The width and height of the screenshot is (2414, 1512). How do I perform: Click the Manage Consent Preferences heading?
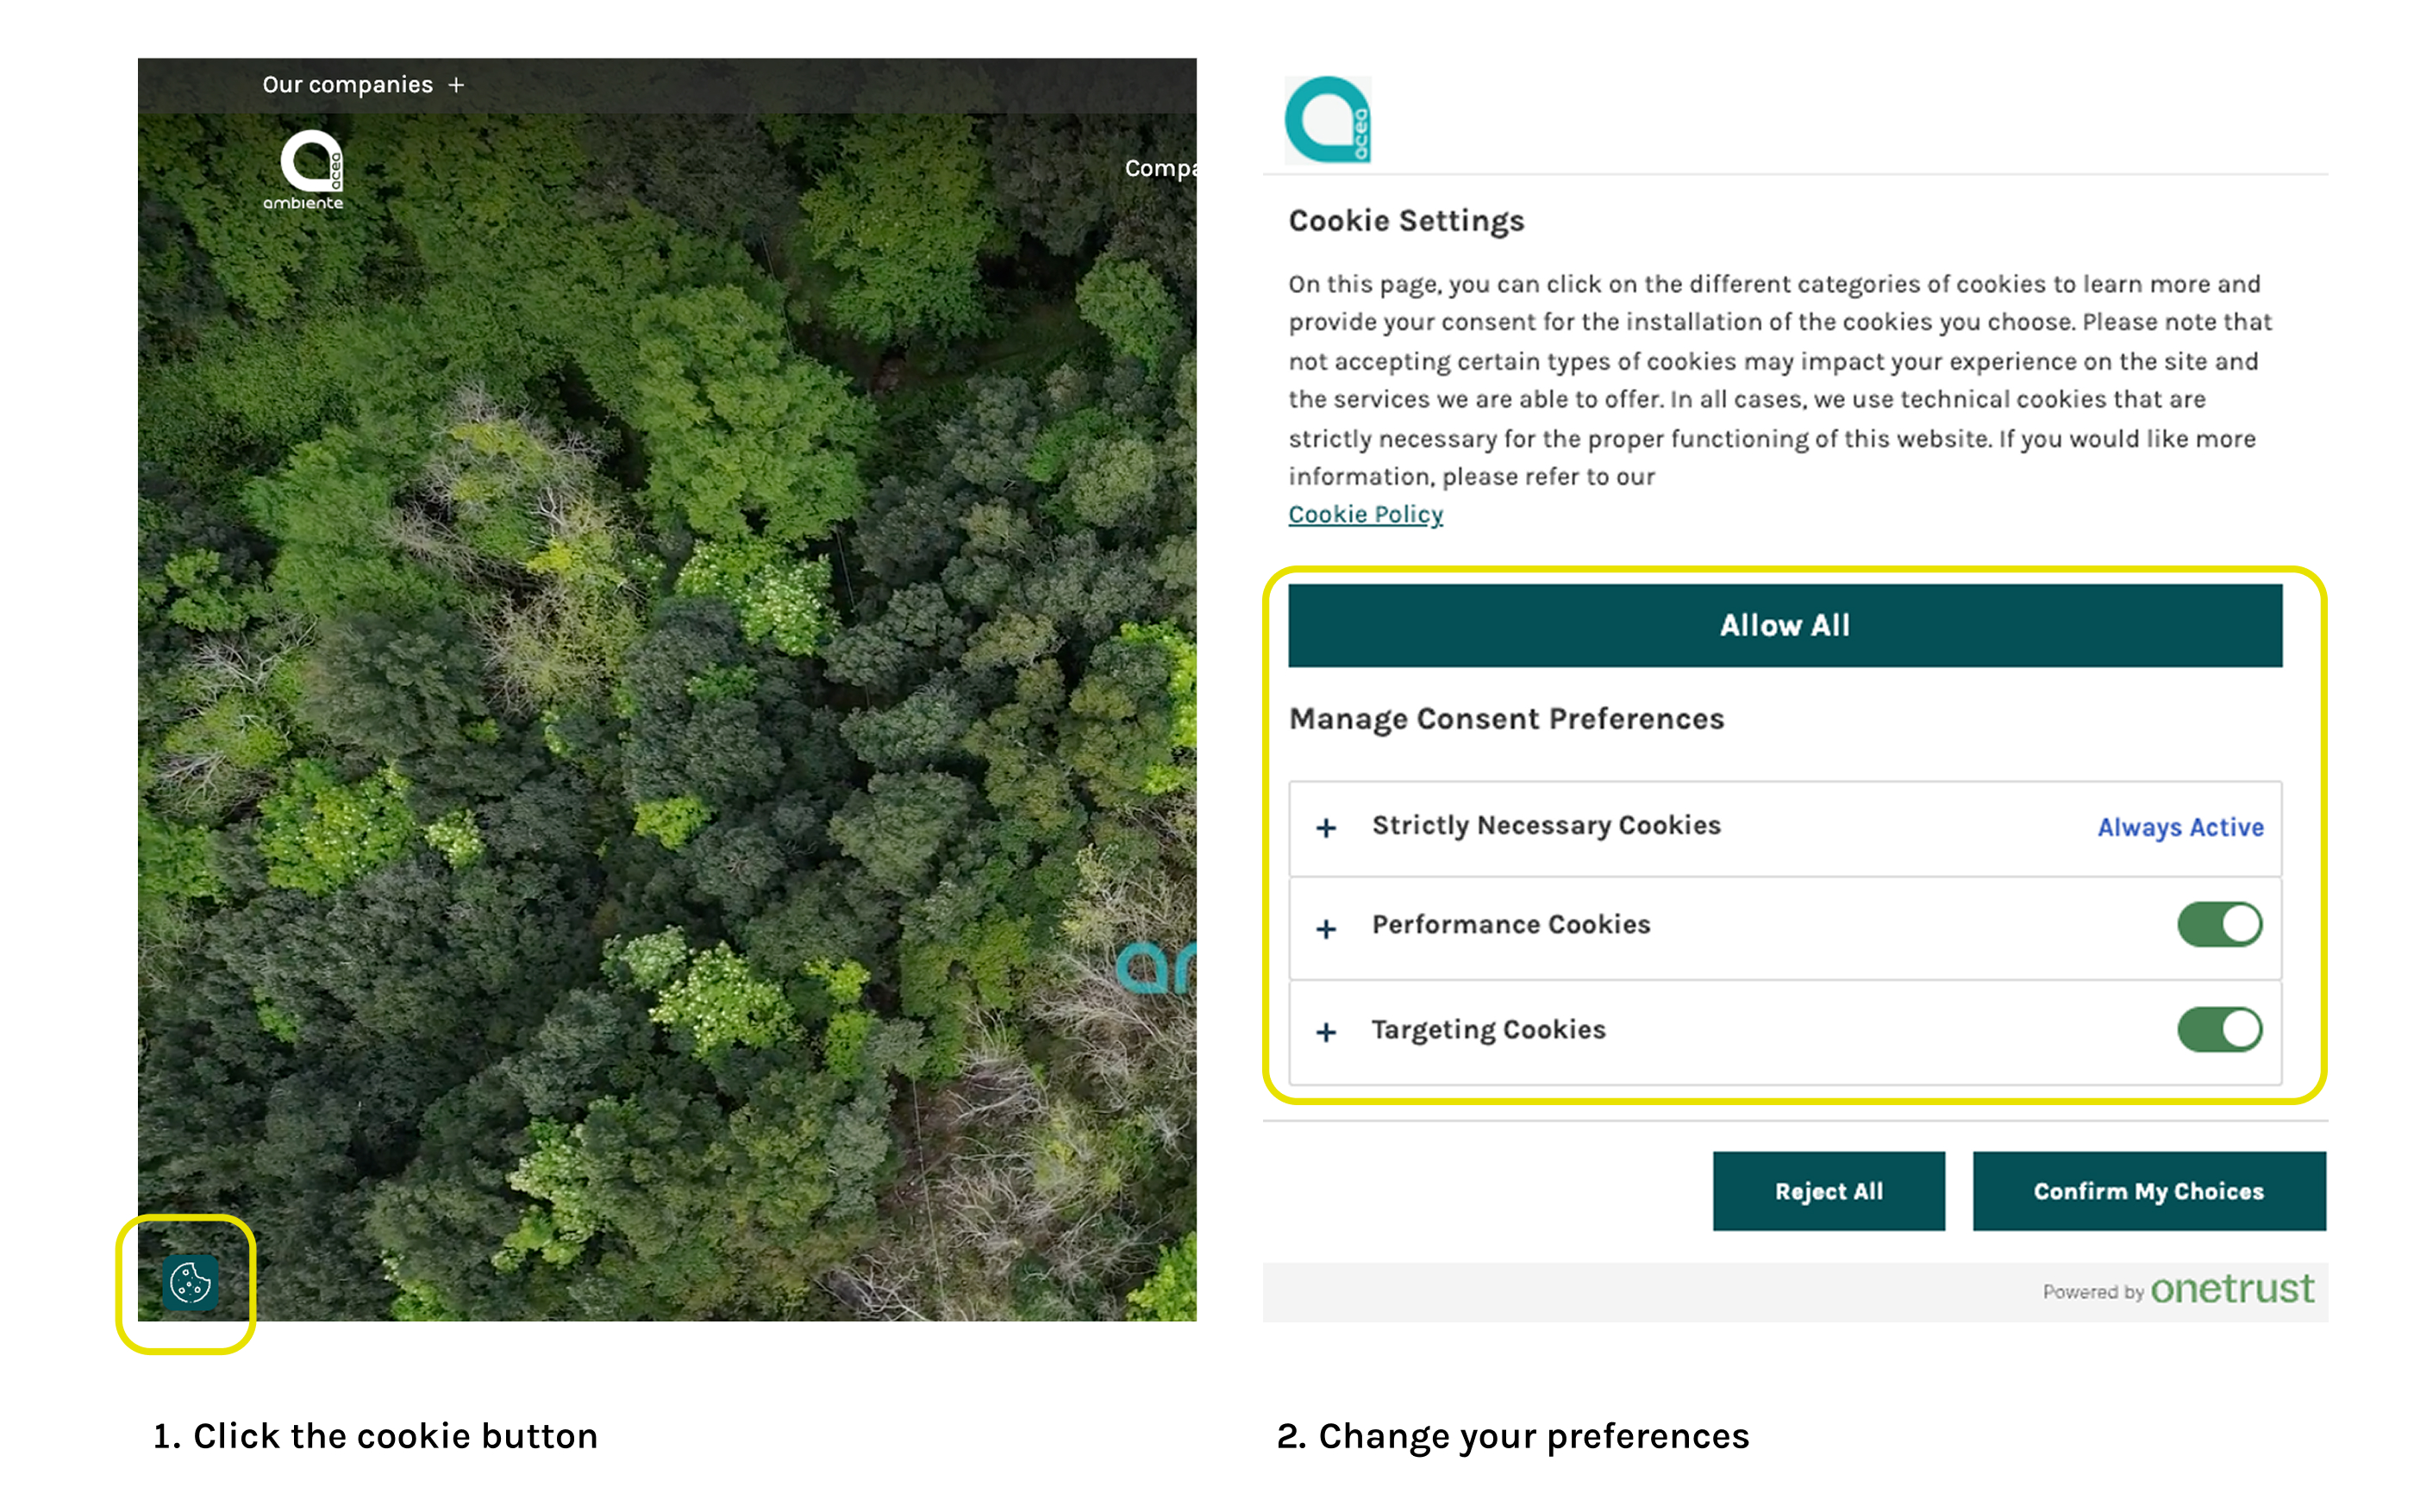click(1506, 719)
